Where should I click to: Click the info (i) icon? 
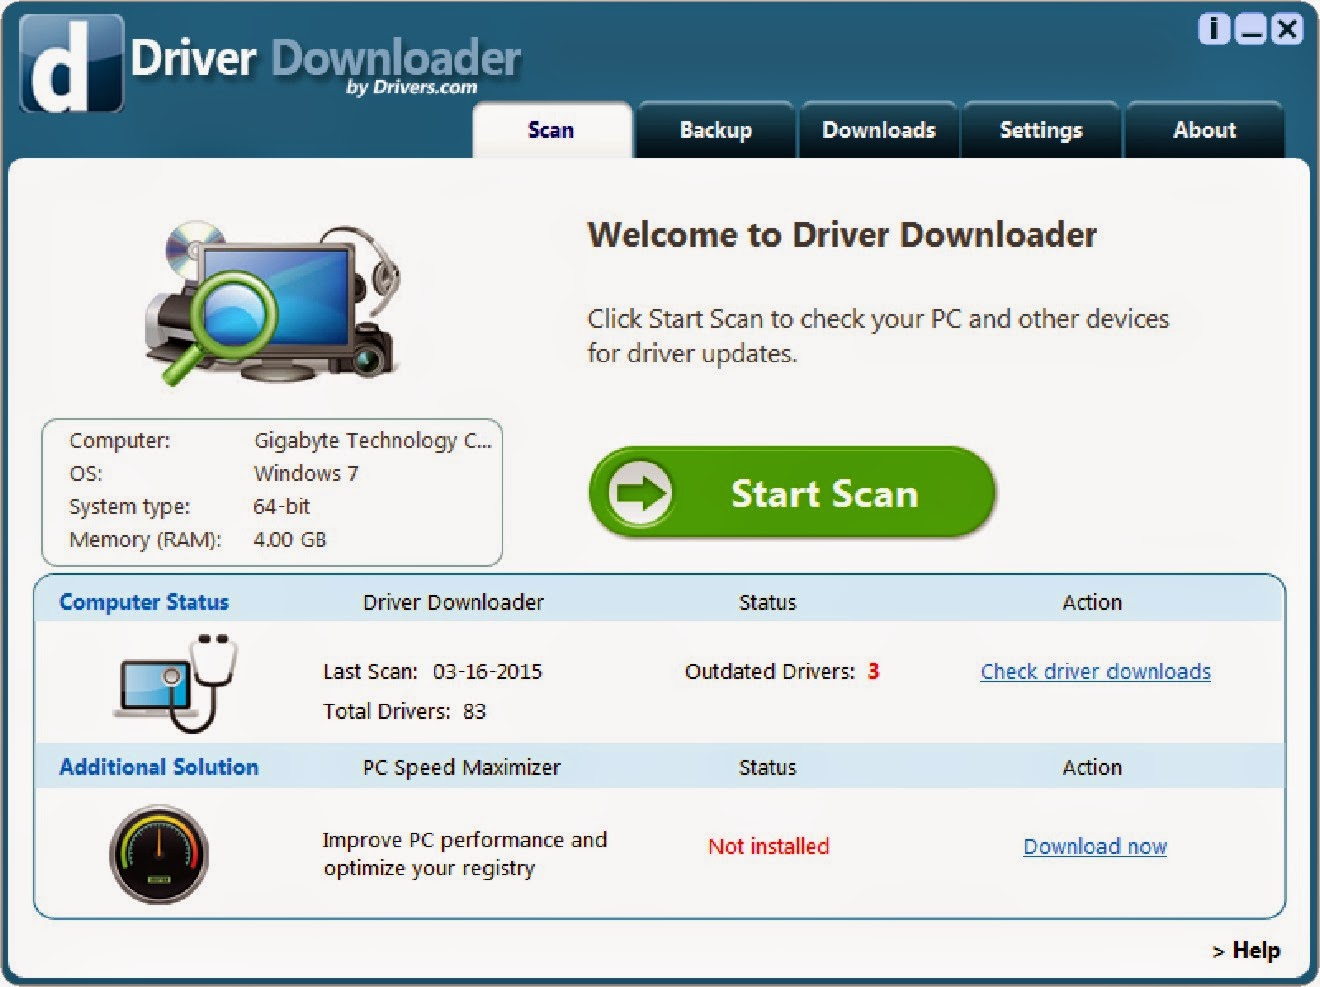1213,30
